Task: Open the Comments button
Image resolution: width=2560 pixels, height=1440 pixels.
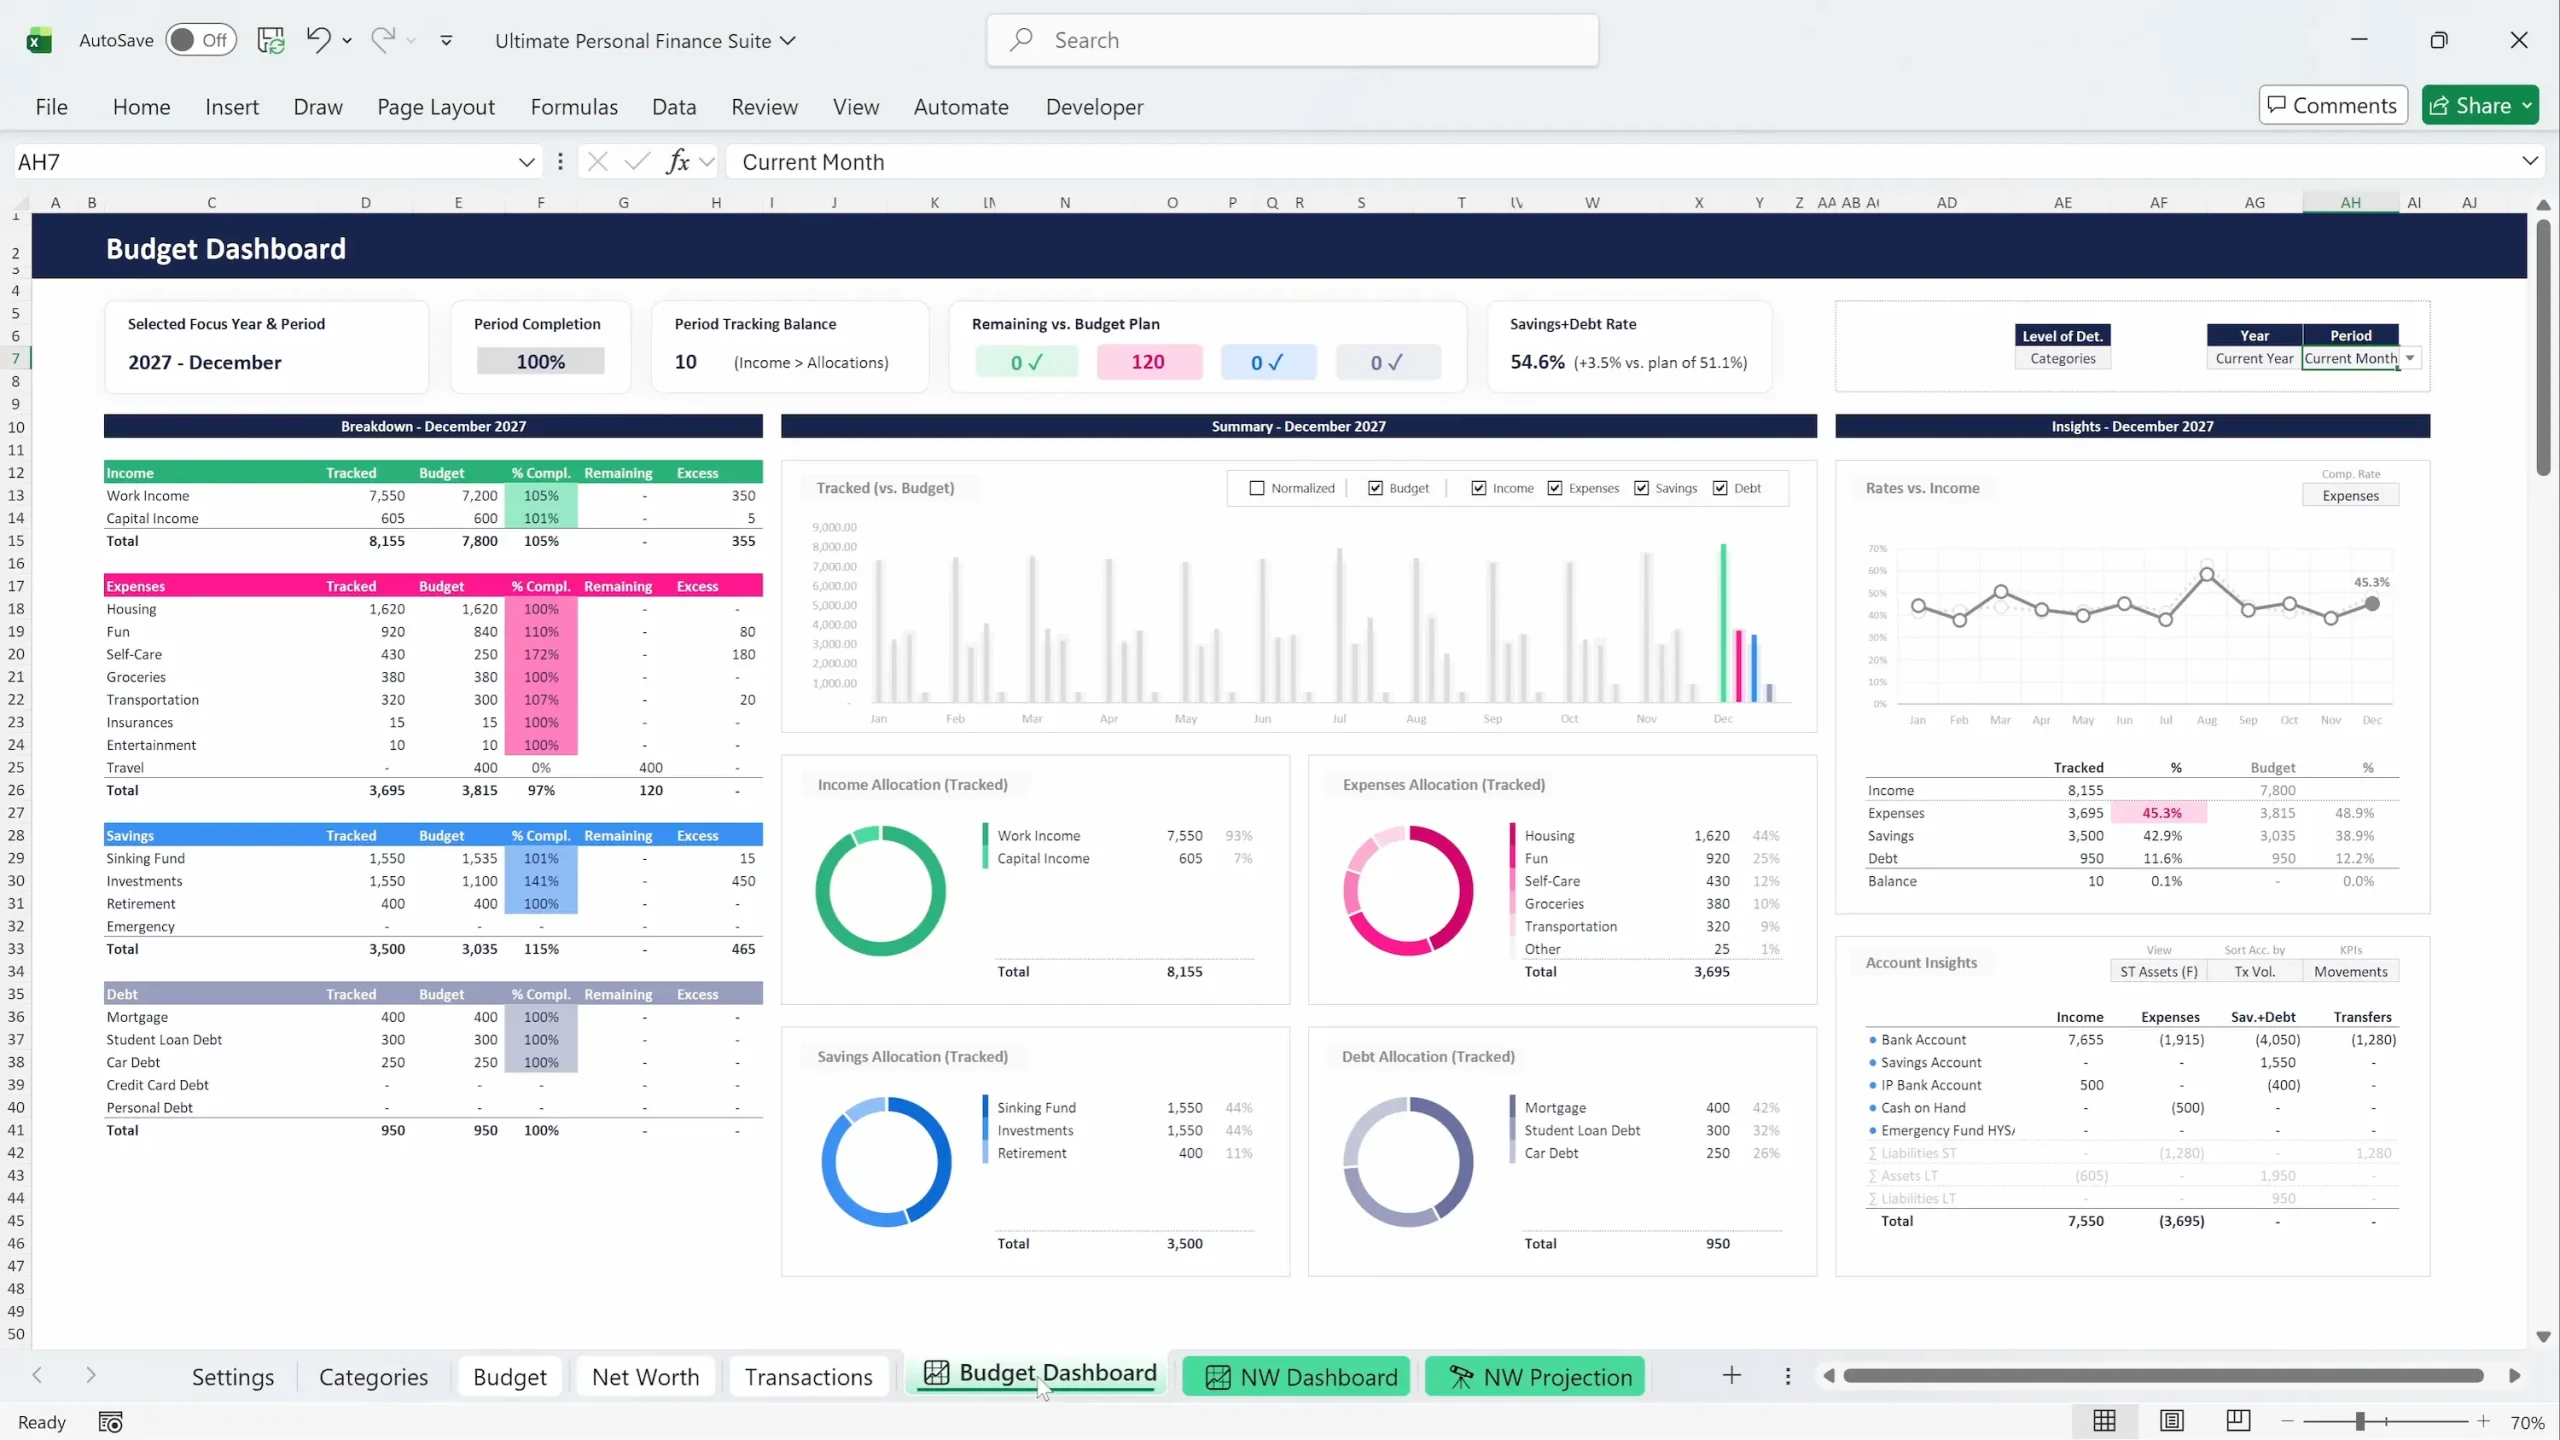Action: pos(2332,105)
